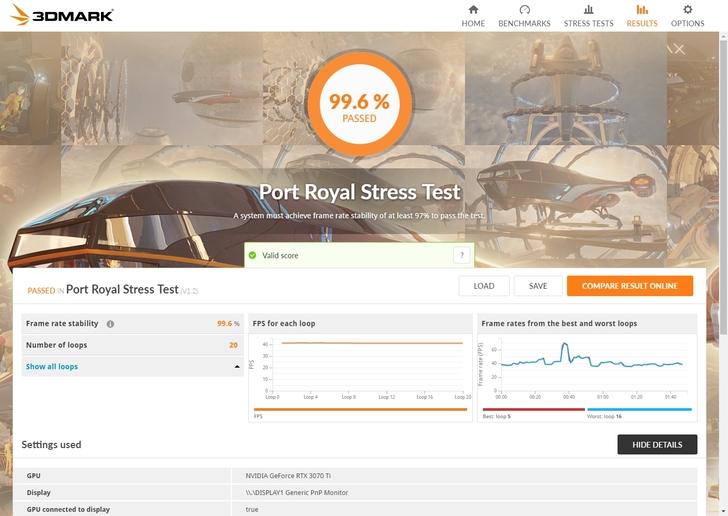Click the red Best loop 5 legend bar
Viewport: 728px width, 516px height.
pyautogui.click(x=533, y=409)
